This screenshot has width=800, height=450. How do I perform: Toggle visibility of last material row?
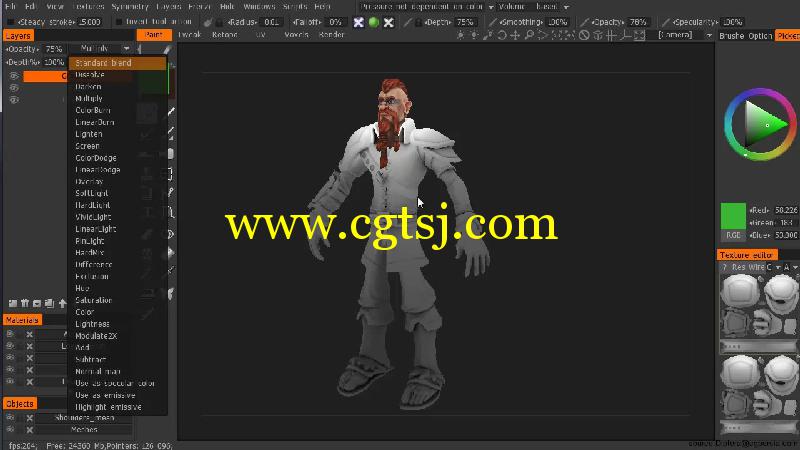(x=10, y=381)
